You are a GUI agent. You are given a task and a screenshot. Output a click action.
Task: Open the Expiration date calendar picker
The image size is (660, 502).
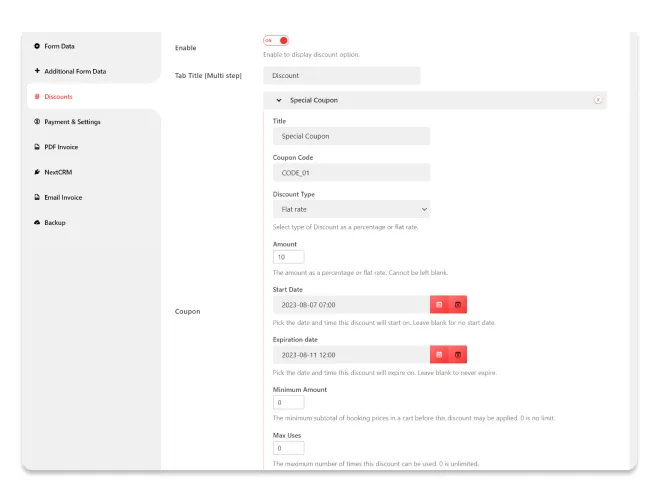coord(439,354)
